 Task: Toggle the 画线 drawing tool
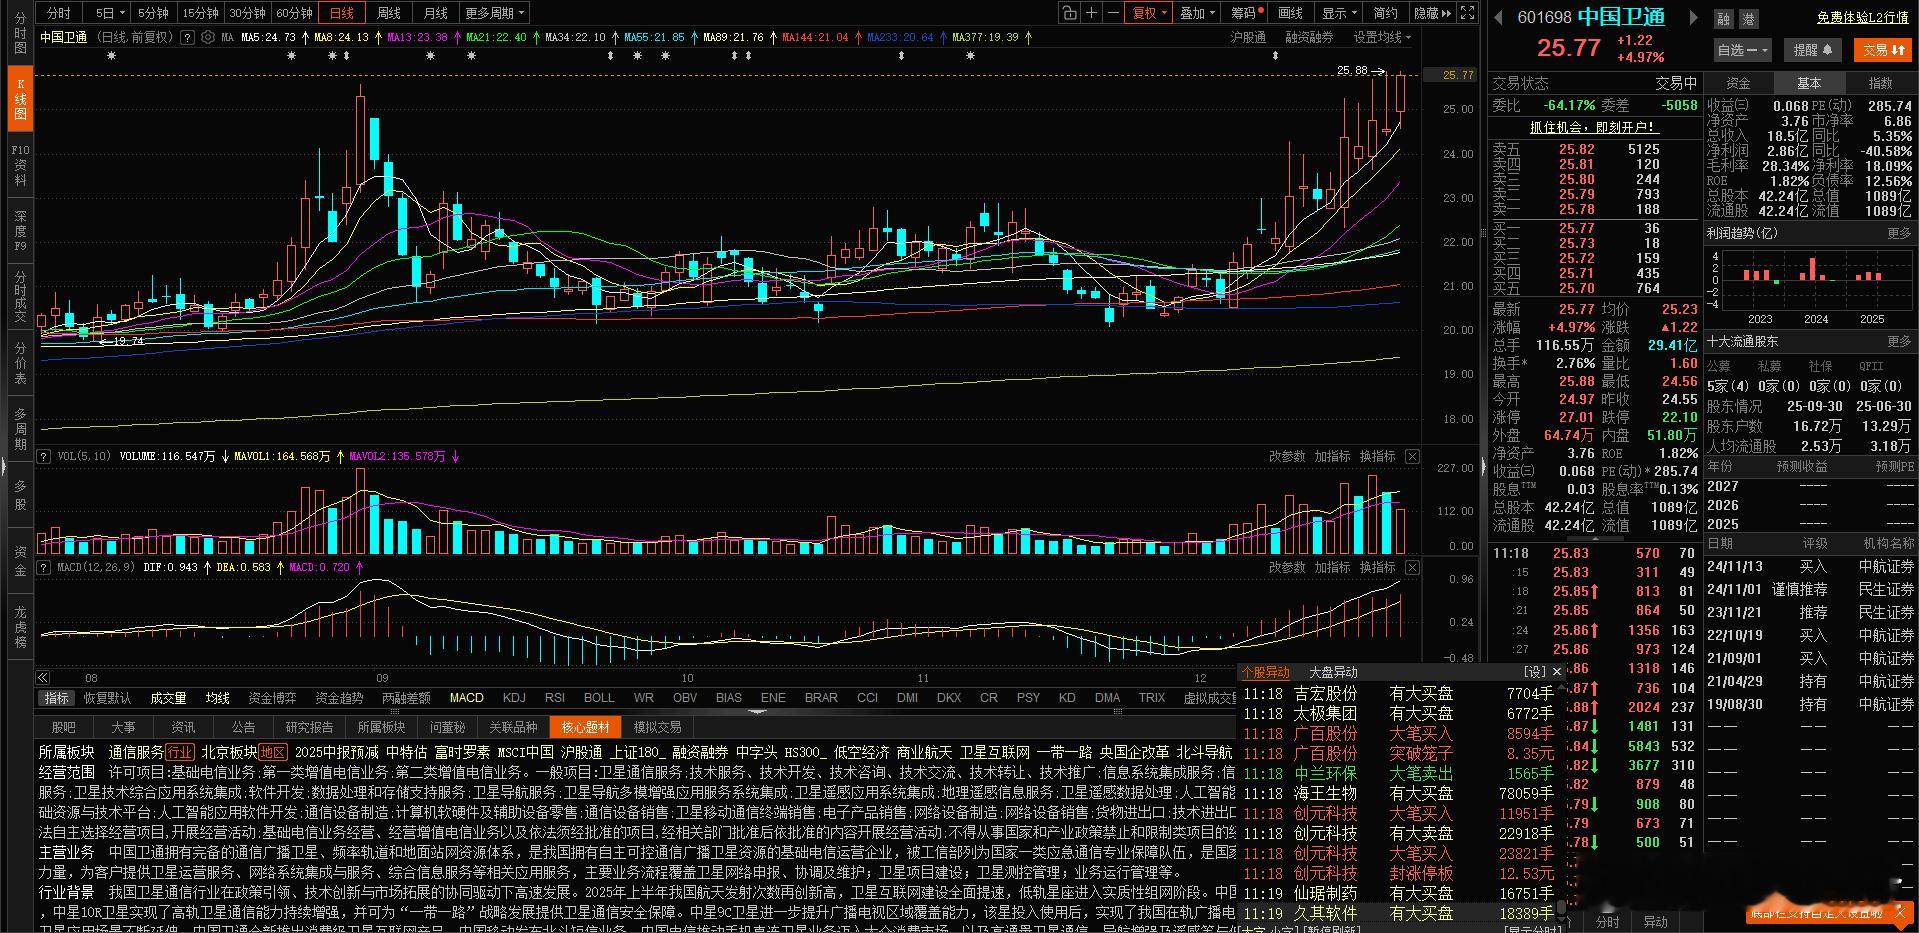(x=1291, y=13)
